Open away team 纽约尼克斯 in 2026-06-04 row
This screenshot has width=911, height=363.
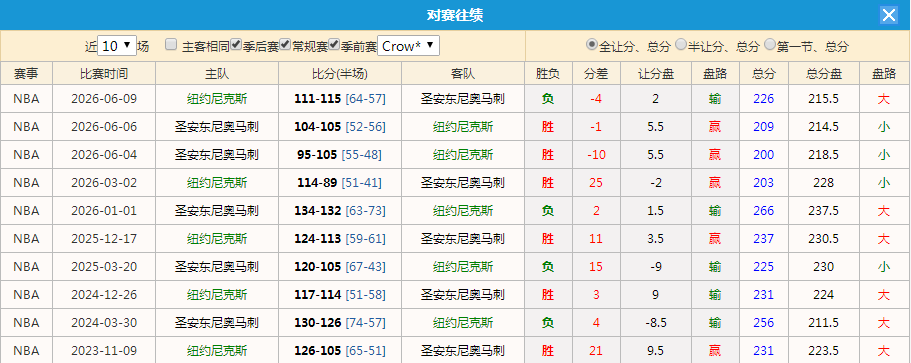coord(463,155)
